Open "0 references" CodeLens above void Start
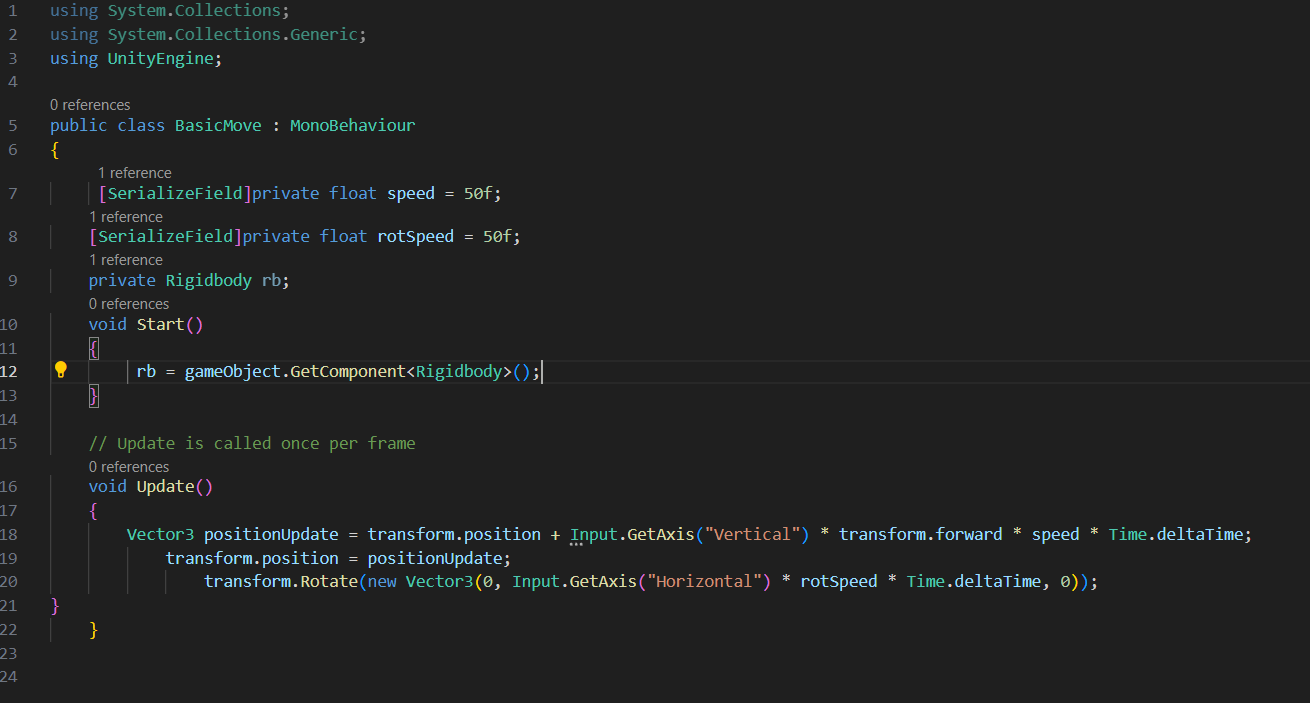The width and height of the screenshot is (1310, 703). [128, 304]
